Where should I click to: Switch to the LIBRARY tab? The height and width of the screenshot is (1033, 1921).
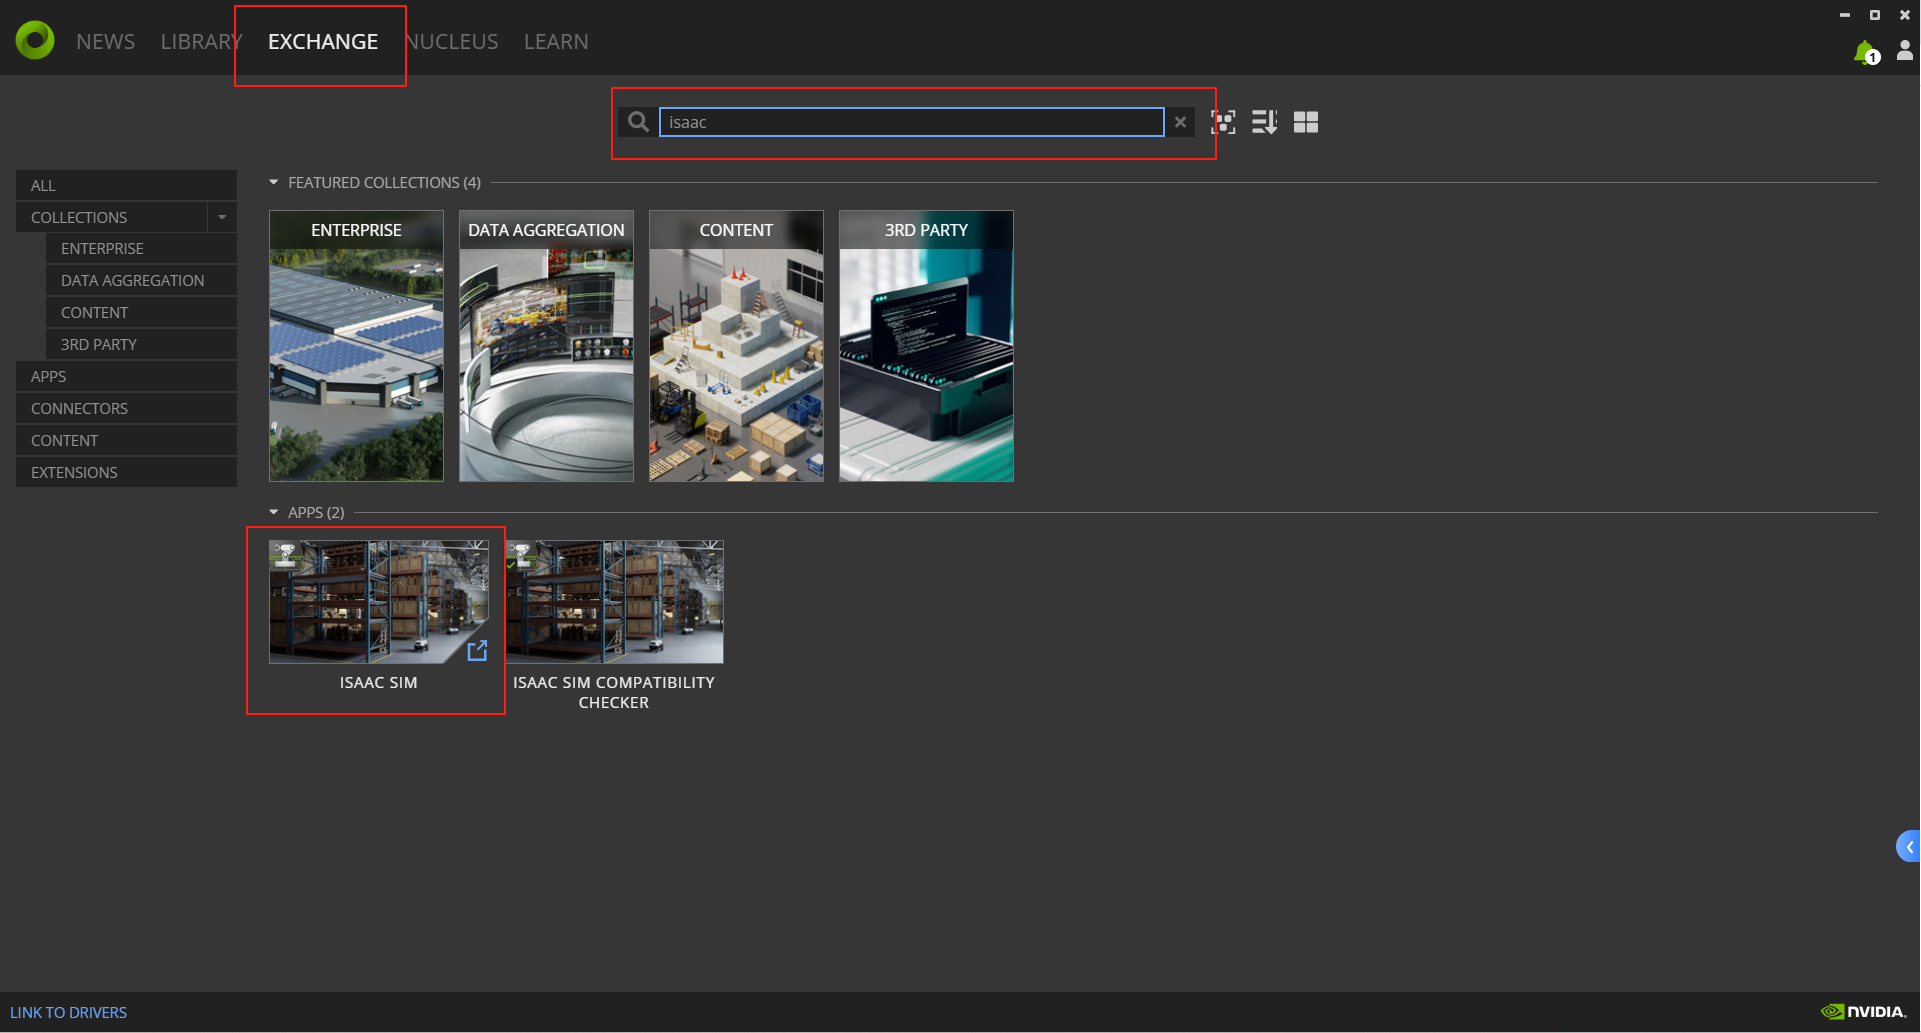pyautogui.click(x=200, y=41)
